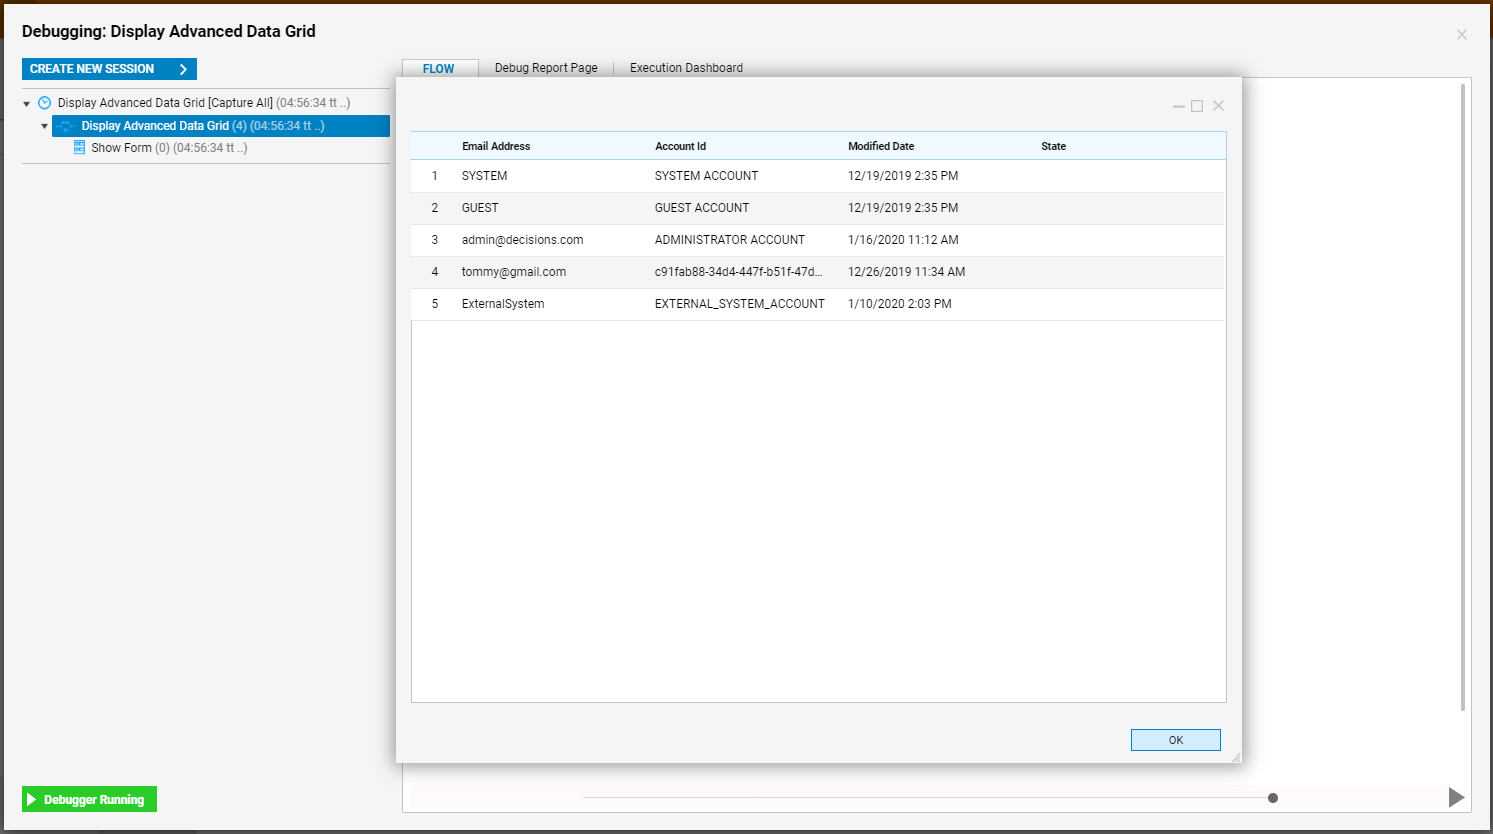Click the c91fab88-34d4 account id cell
Screen dimensions: 1493x834
[738, 272]
